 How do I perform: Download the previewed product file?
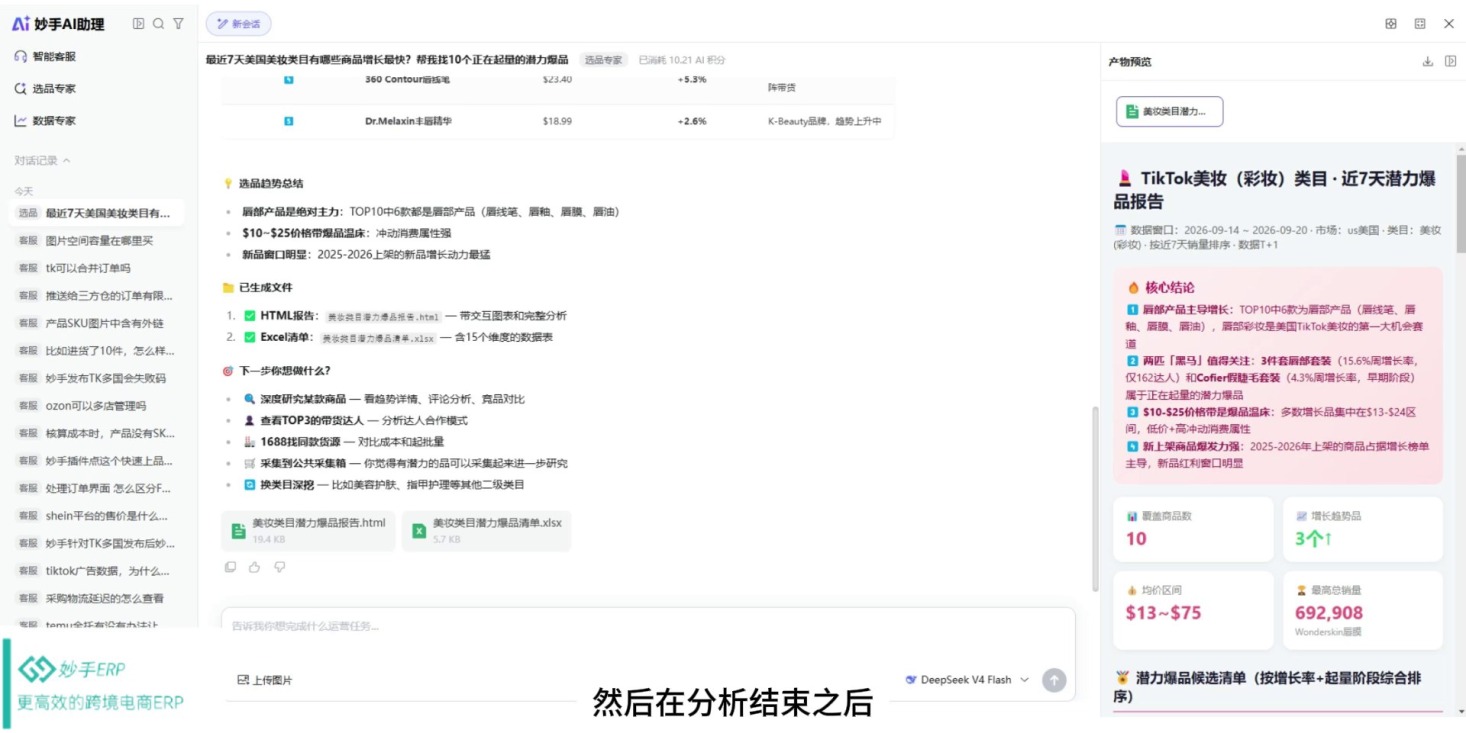[x=1427, y=61]
